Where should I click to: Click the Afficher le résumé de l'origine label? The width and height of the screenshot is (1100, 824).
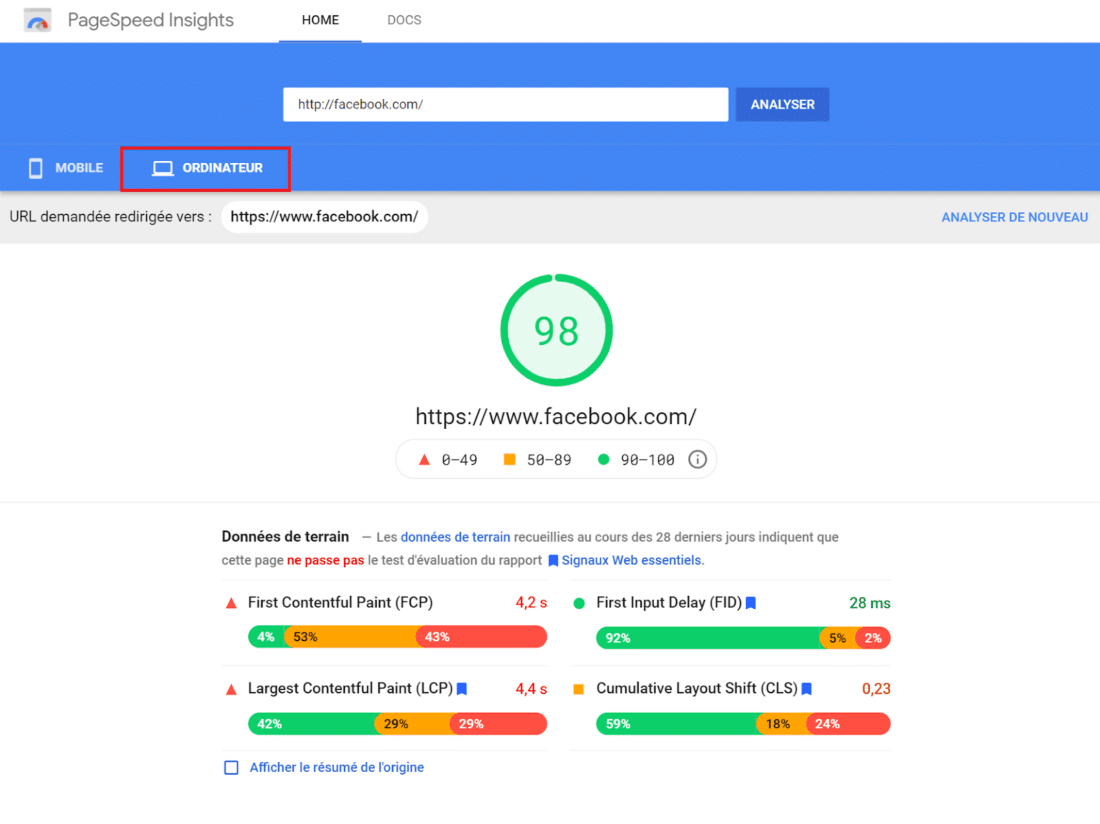[x=337, y=767]
